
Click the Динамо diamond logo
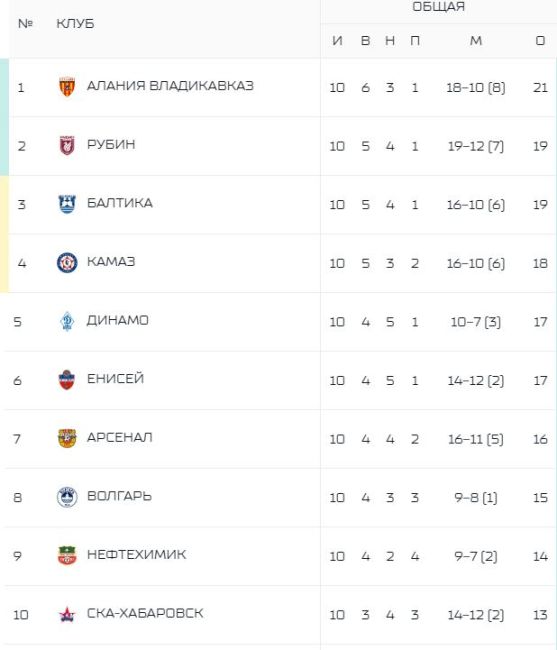tap(67, 321)
